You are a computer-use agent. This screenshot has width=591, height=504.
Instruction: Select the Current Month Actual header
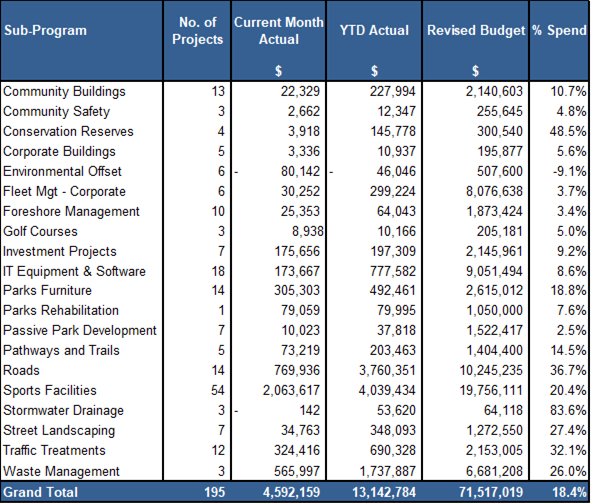point(279,31)
